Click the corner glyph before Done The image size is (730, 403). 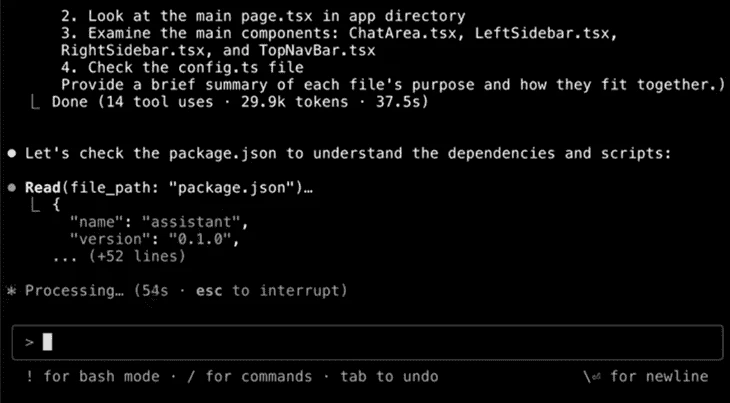pos(36,102)
